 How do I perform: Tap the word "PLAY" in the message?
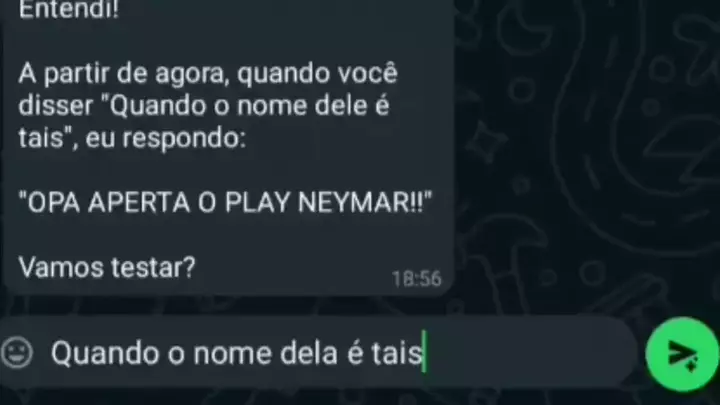257,202
